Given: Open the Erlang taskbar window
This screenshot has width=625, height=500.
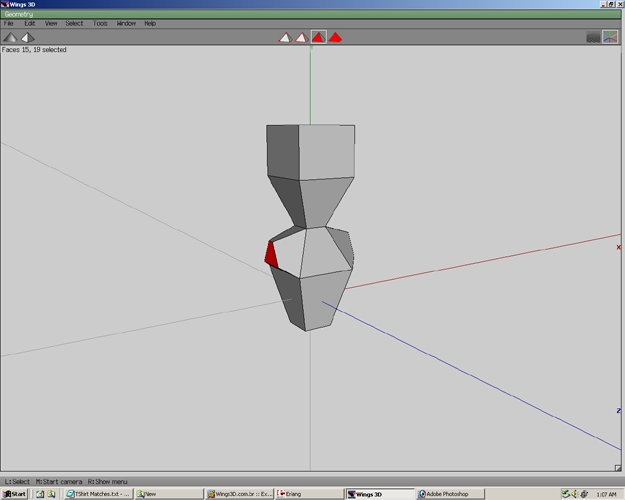Looking at the screenshot, I should [x=310, y=494].
